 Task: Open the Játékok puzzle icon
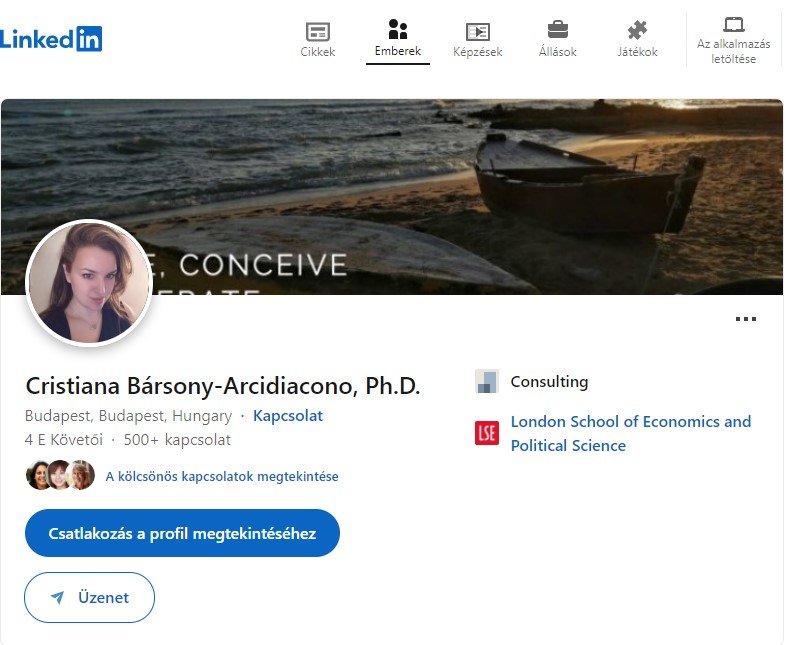coord(637,30)
